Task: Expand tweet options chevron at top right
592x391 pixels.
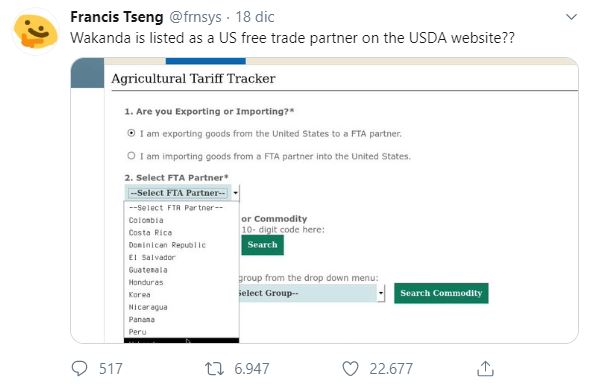Action: [571, 17]
